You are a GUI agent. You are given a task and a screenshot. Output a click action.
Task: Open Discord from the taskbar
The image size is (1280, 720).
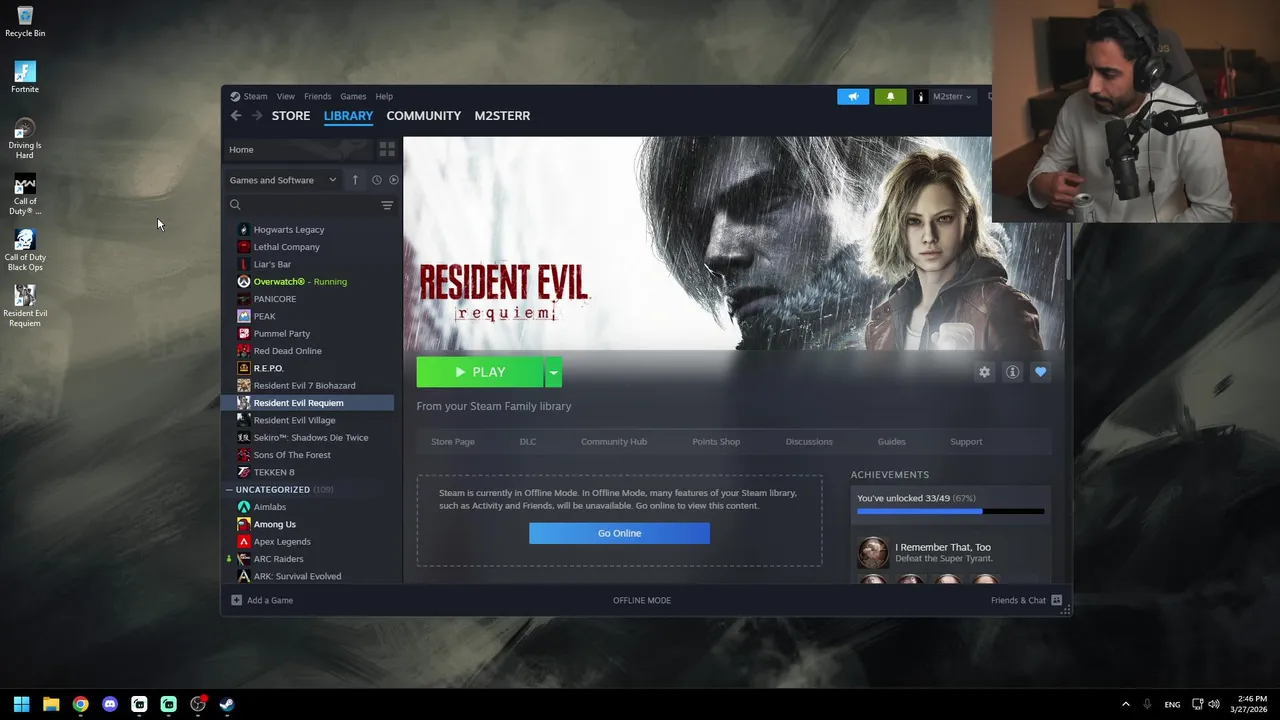click(x=110, y=704)
